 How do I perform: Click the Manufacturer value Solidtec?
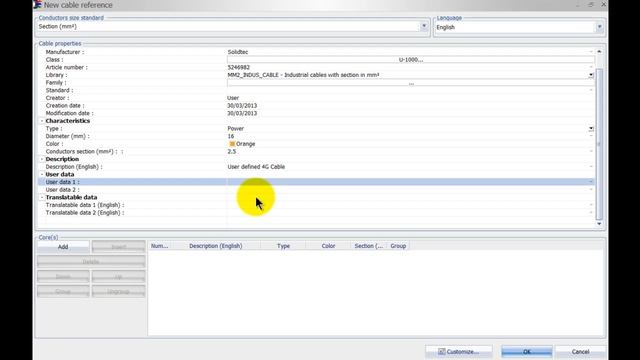click(238, 52)
